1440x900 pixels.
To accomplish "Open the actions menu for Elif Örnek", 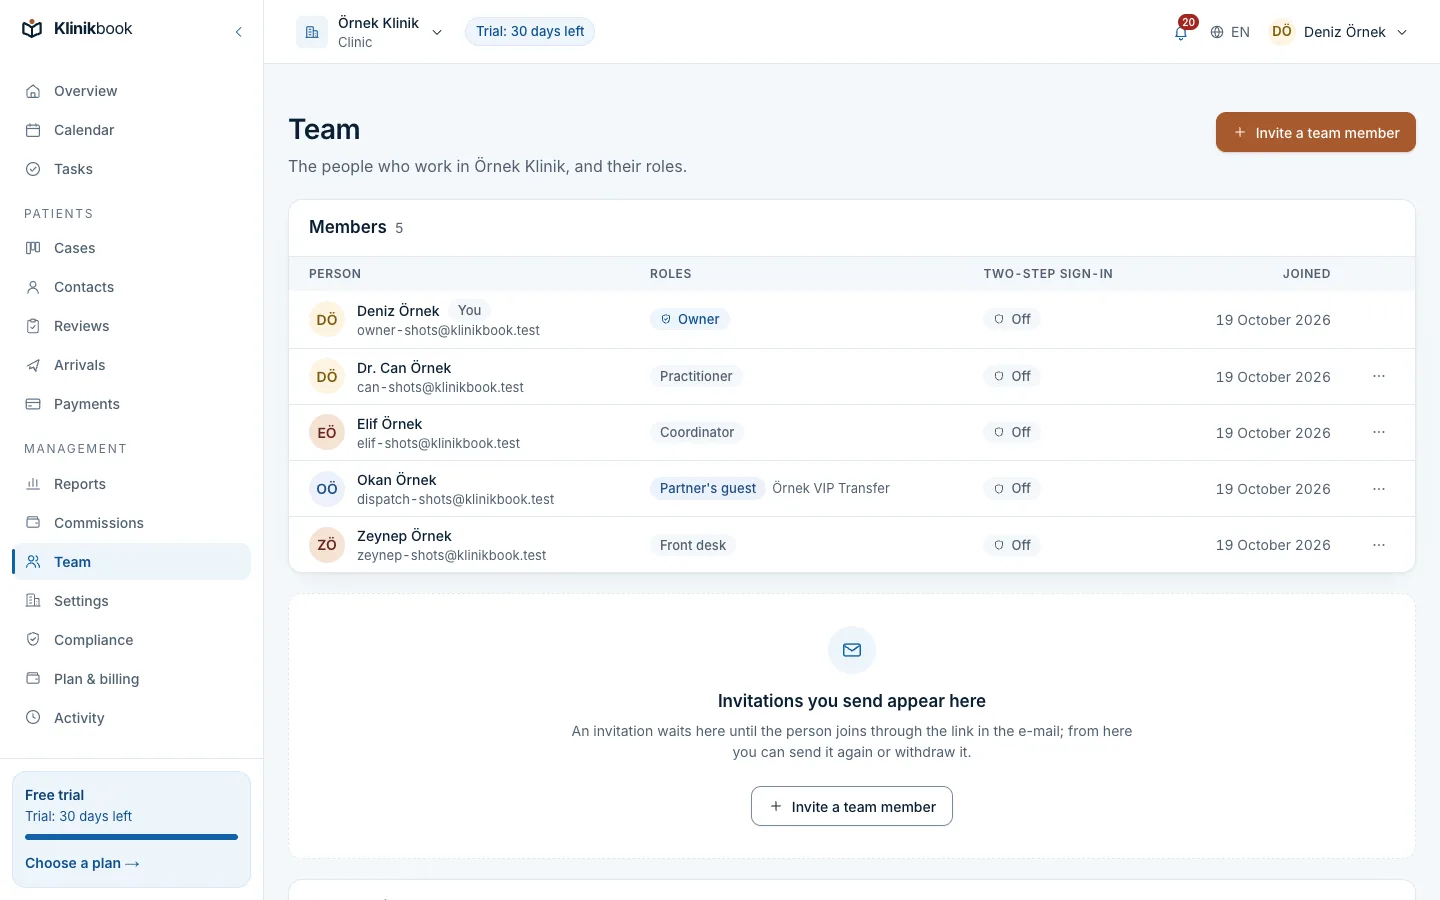I will 1379,432.
